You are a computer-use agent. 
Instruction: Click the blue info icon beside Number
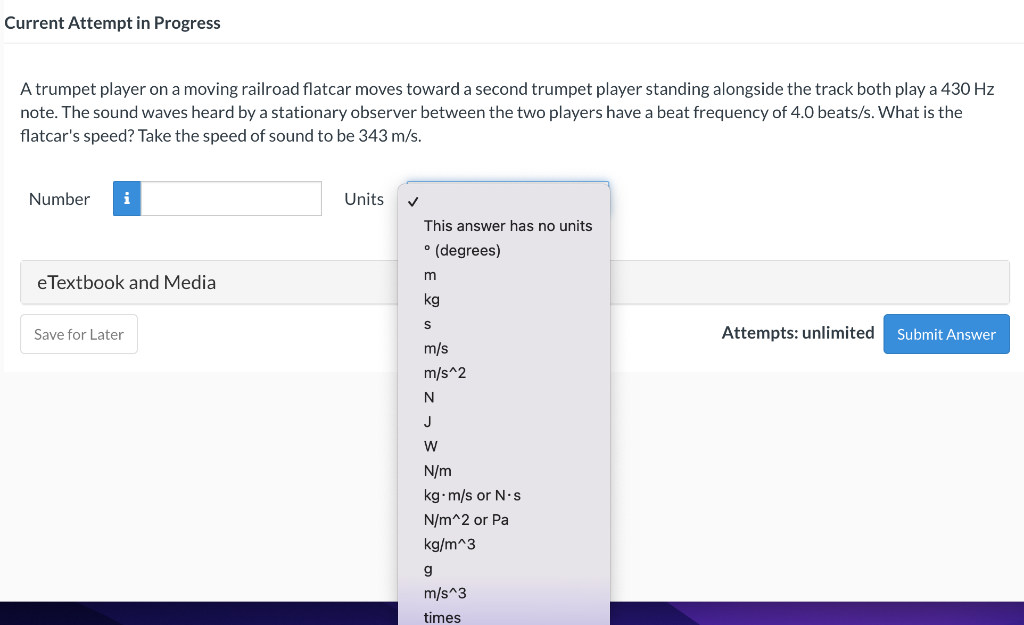[x=127, y=199]
